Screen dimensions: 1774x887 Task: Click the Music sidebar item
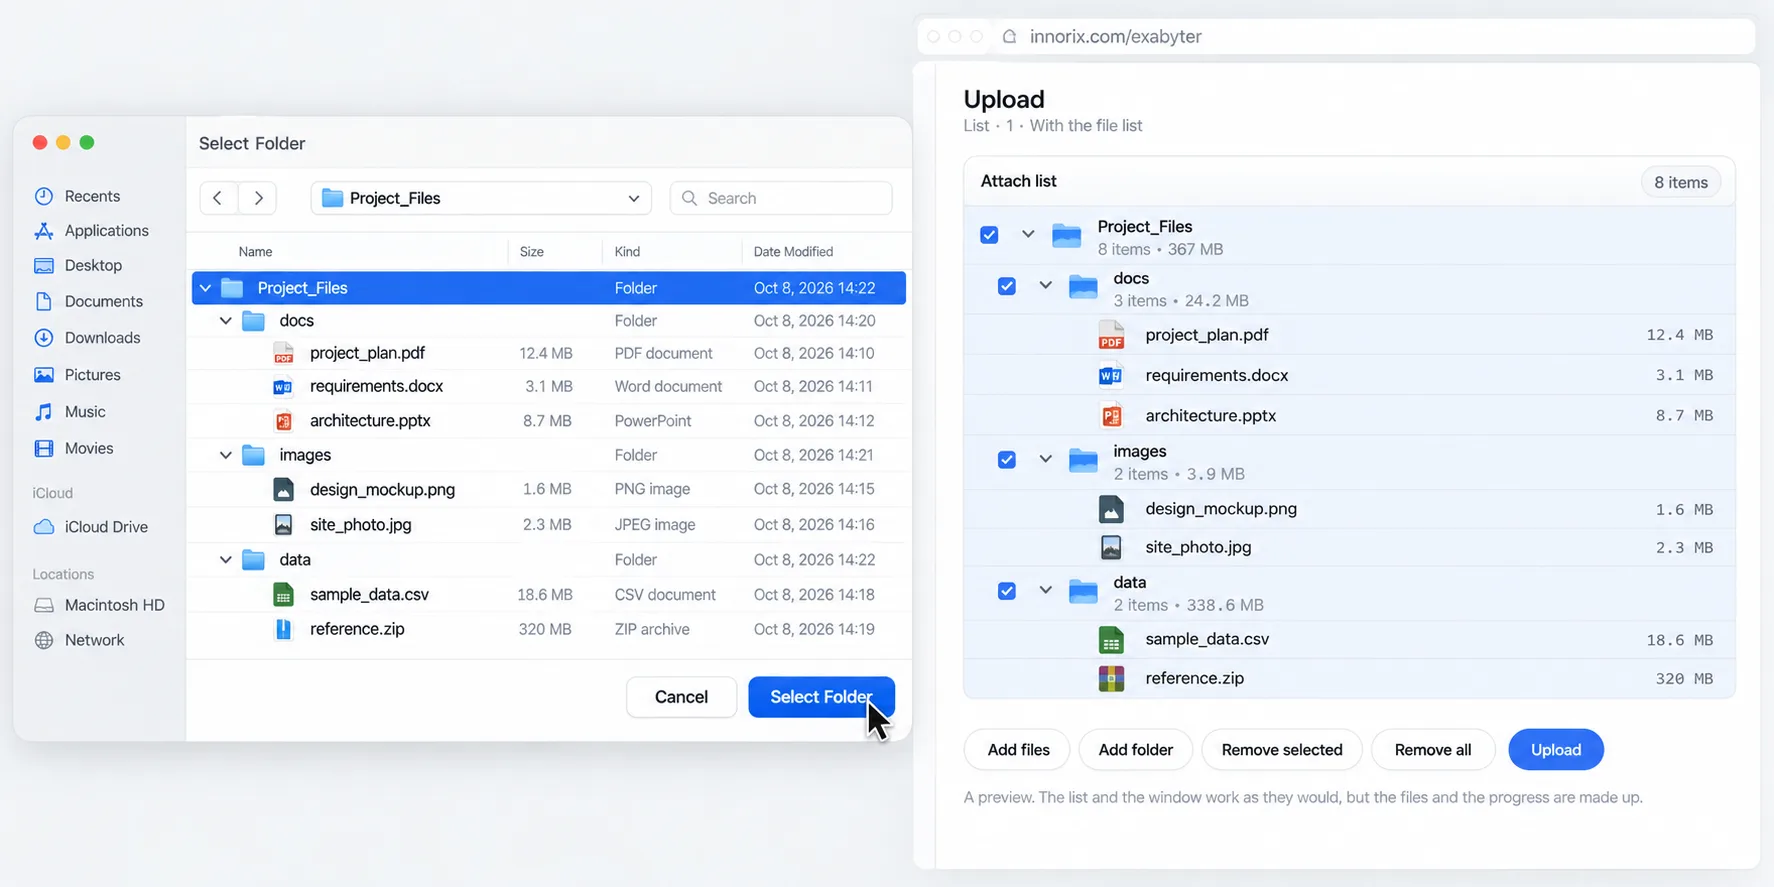69,412
